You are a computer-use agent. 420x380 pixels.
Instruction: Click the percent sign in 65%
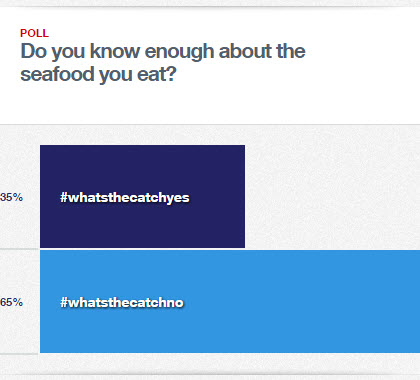tap(18, 302)
